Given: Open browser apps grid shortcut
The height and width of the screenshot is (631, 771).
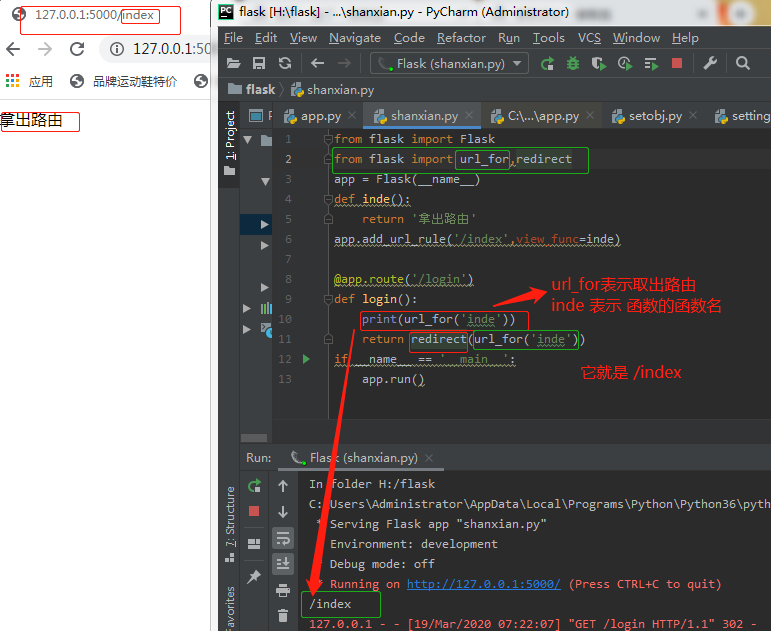Looking at the screenshot, I should click(x=12, y=81).
